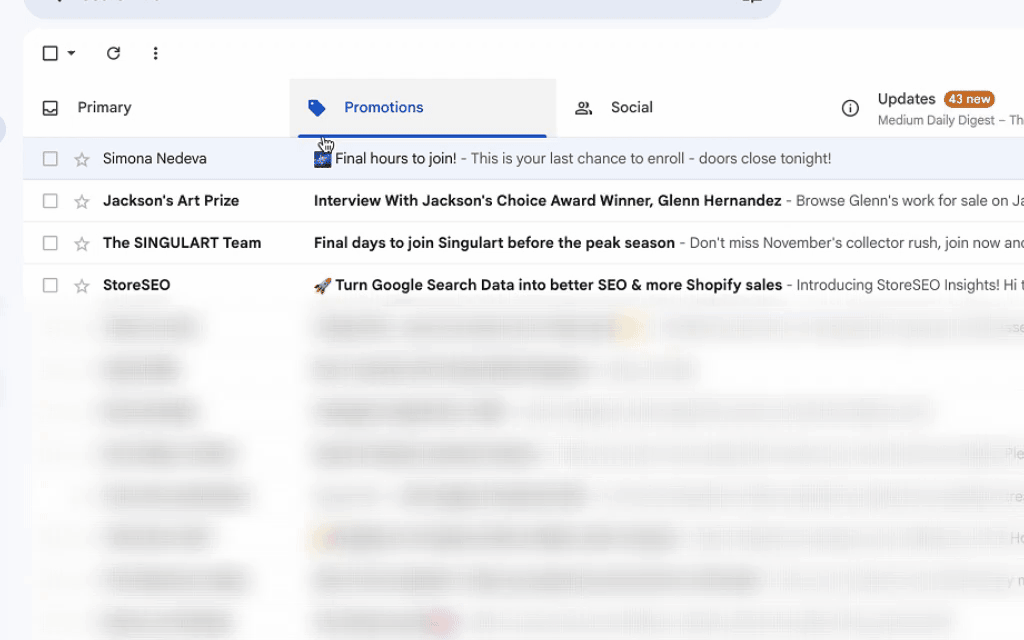
Task: Open the 'Final days to join Singulart' email
Action: (x=494, y=243)
